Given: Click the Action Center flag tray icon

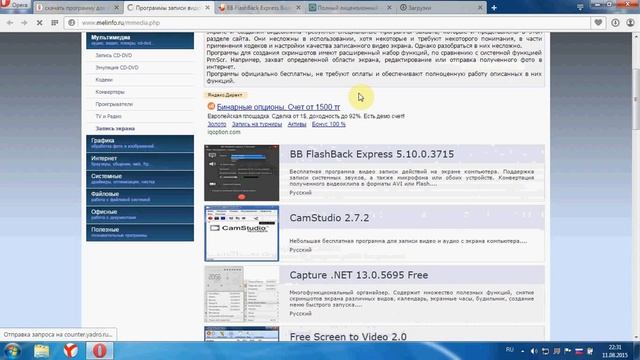Looking at the screenshot, I should click(568, 351).
